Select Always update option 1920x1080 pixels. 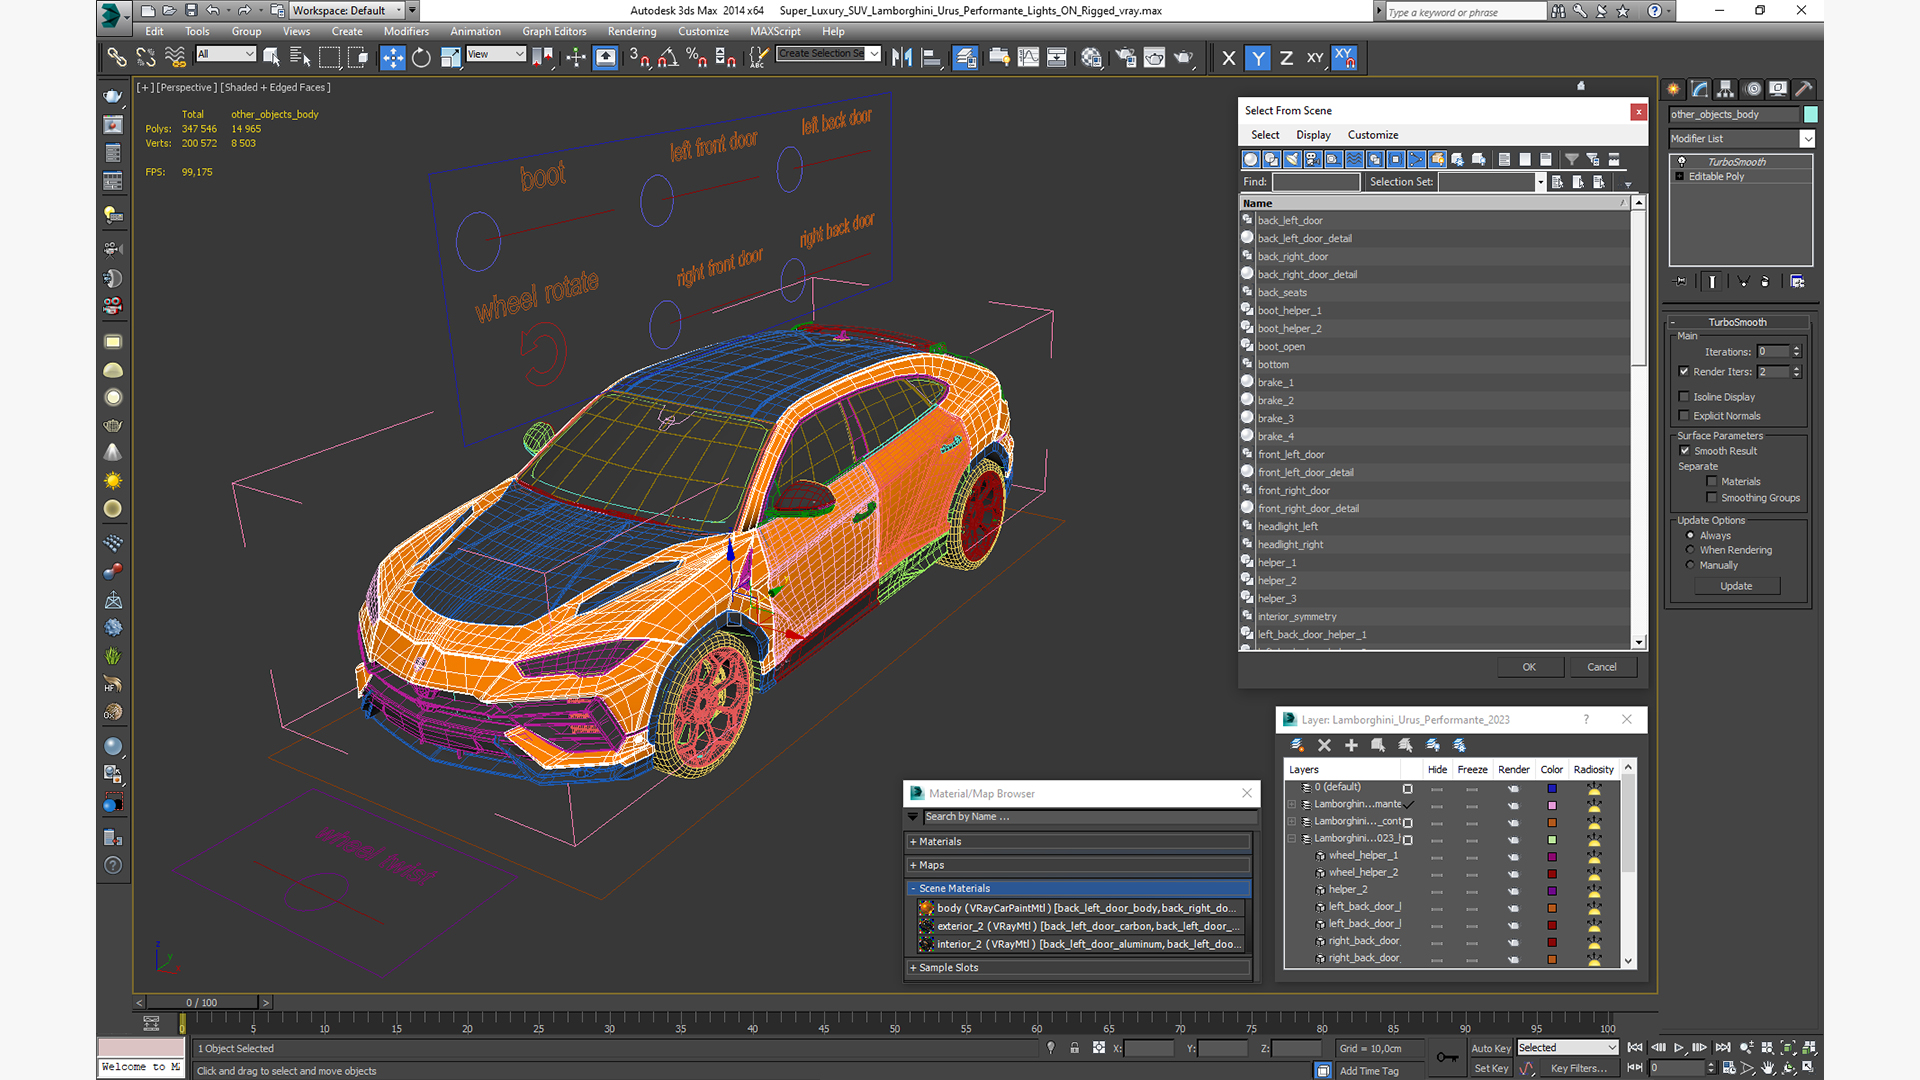1690,535
